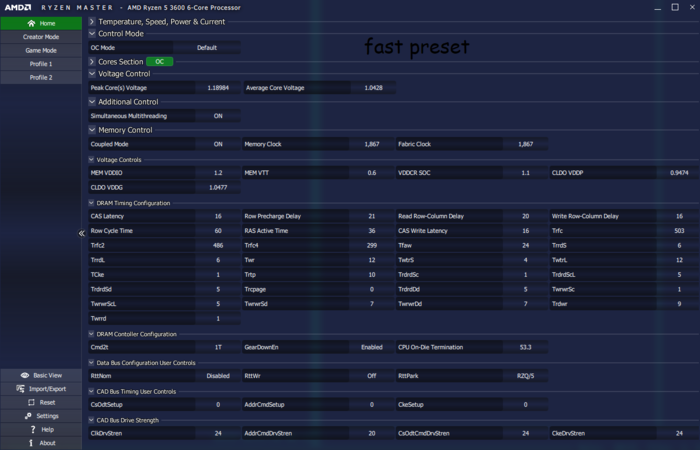This screenshot has width=700, height=450.
Task: Click Trfc2 value 486
Action: 218,246
